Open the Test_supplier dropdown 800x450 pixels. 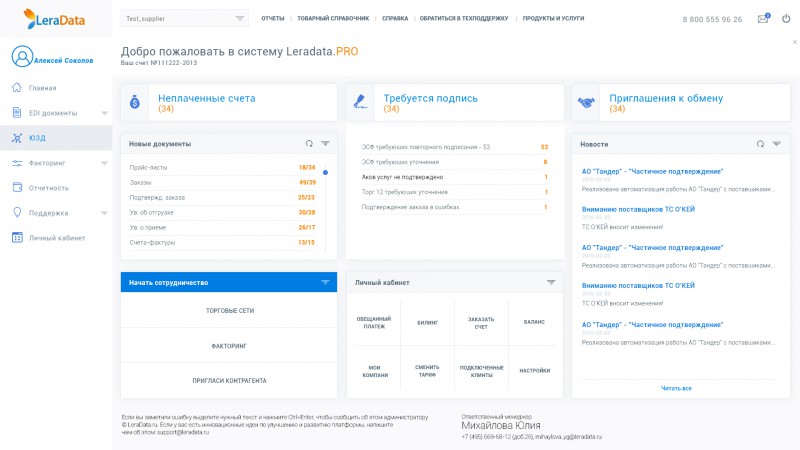185,18
